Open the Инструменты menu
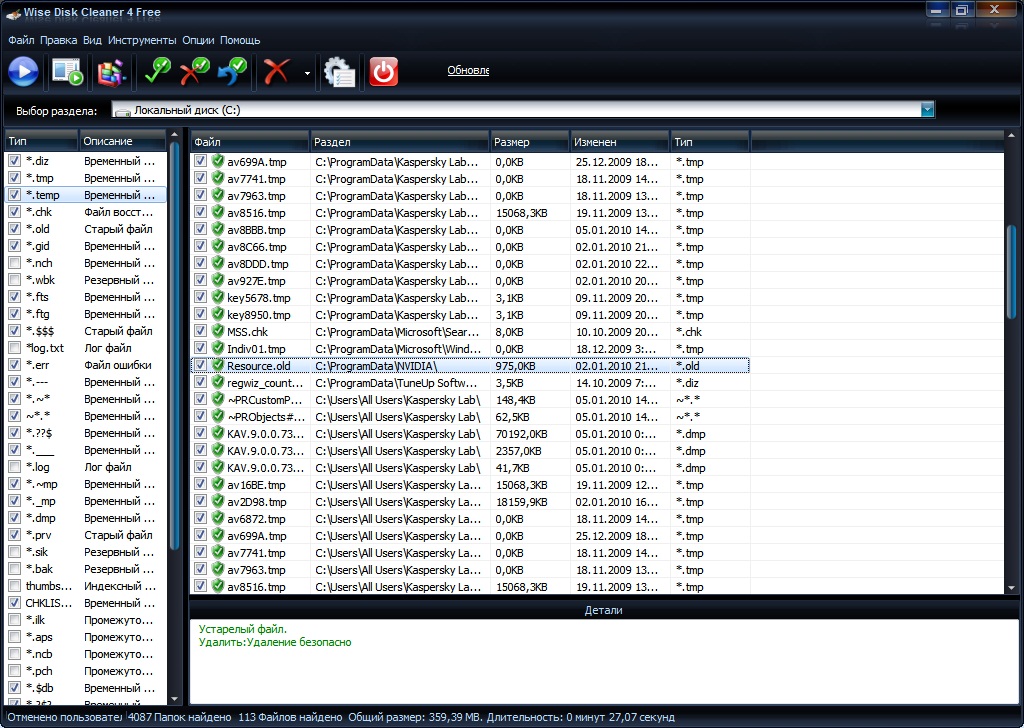Screen dimensions: 1024x728 coord(142,40)
